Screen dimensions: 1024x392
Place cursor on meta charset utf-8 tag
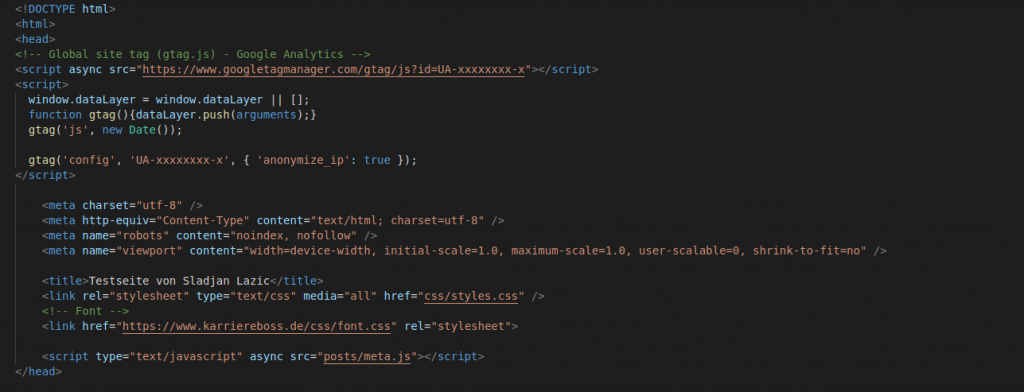122,205
